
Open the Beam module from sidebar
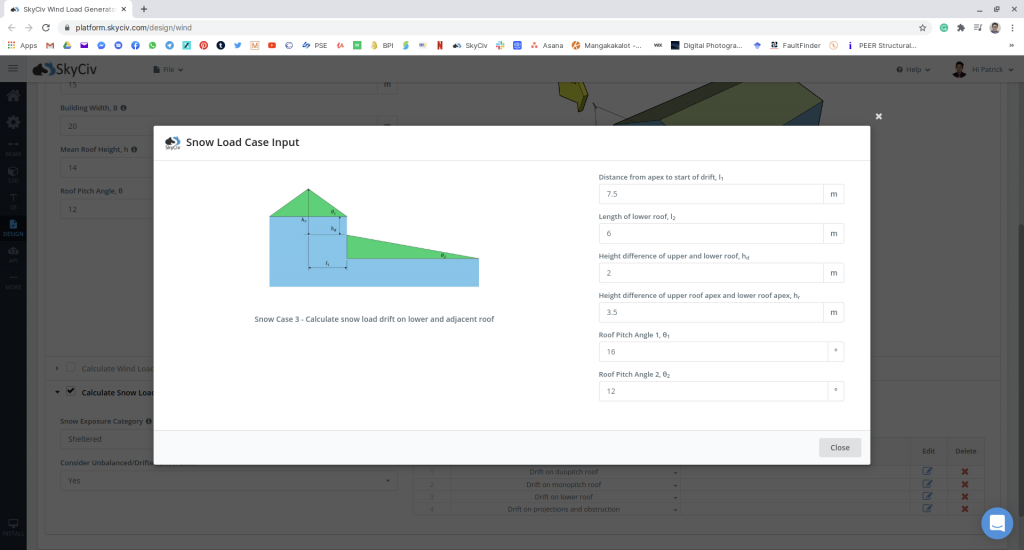pos(13,148)
